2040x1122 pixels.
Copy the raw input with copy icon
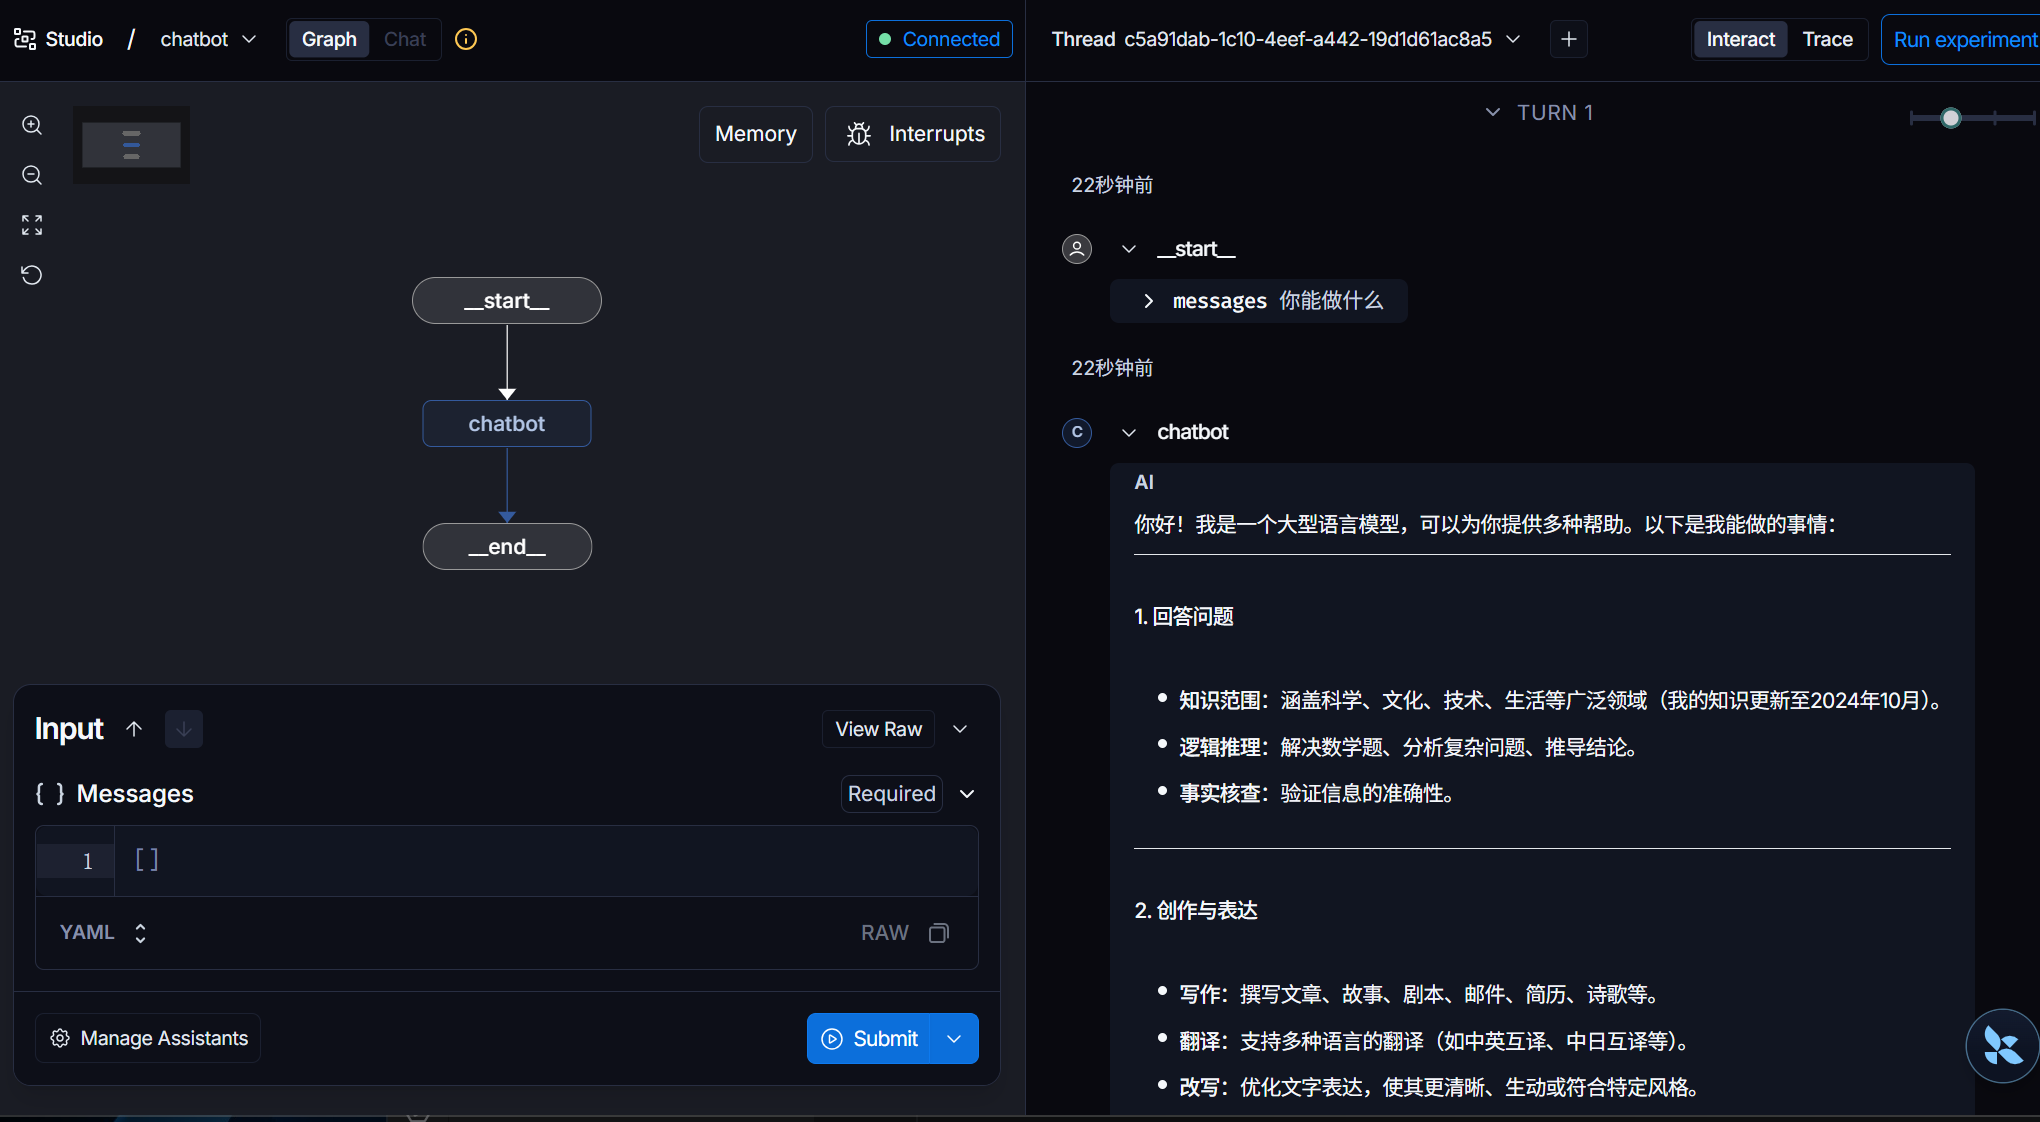click(x=938, y=933)
